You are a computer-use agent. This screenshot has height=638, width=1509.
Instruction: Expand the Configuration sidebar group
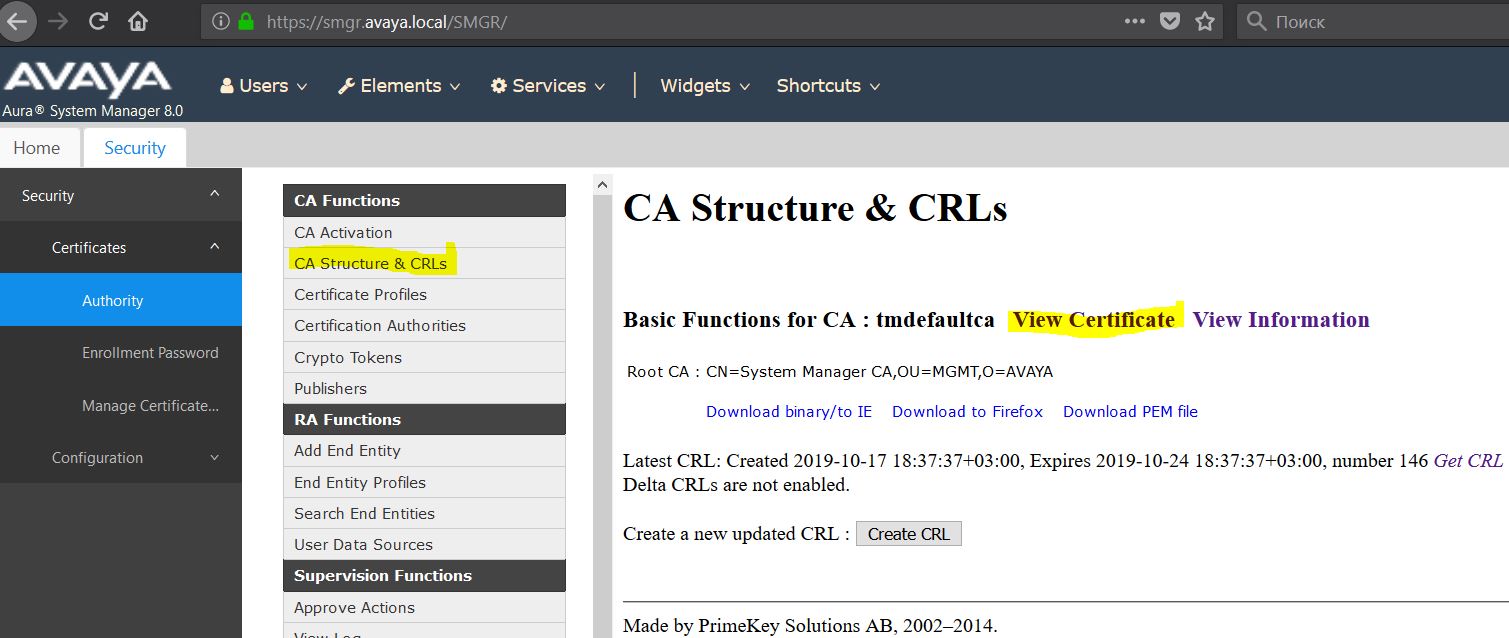tap(121, 457)
